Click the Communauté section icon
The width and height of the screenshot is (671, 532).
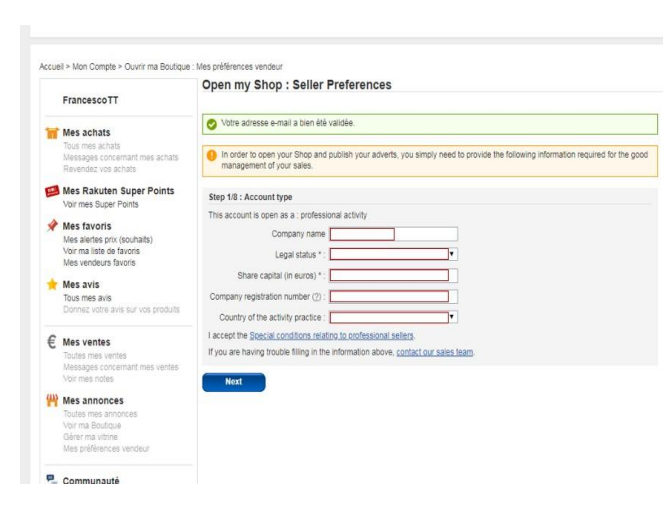click(50, 479)
